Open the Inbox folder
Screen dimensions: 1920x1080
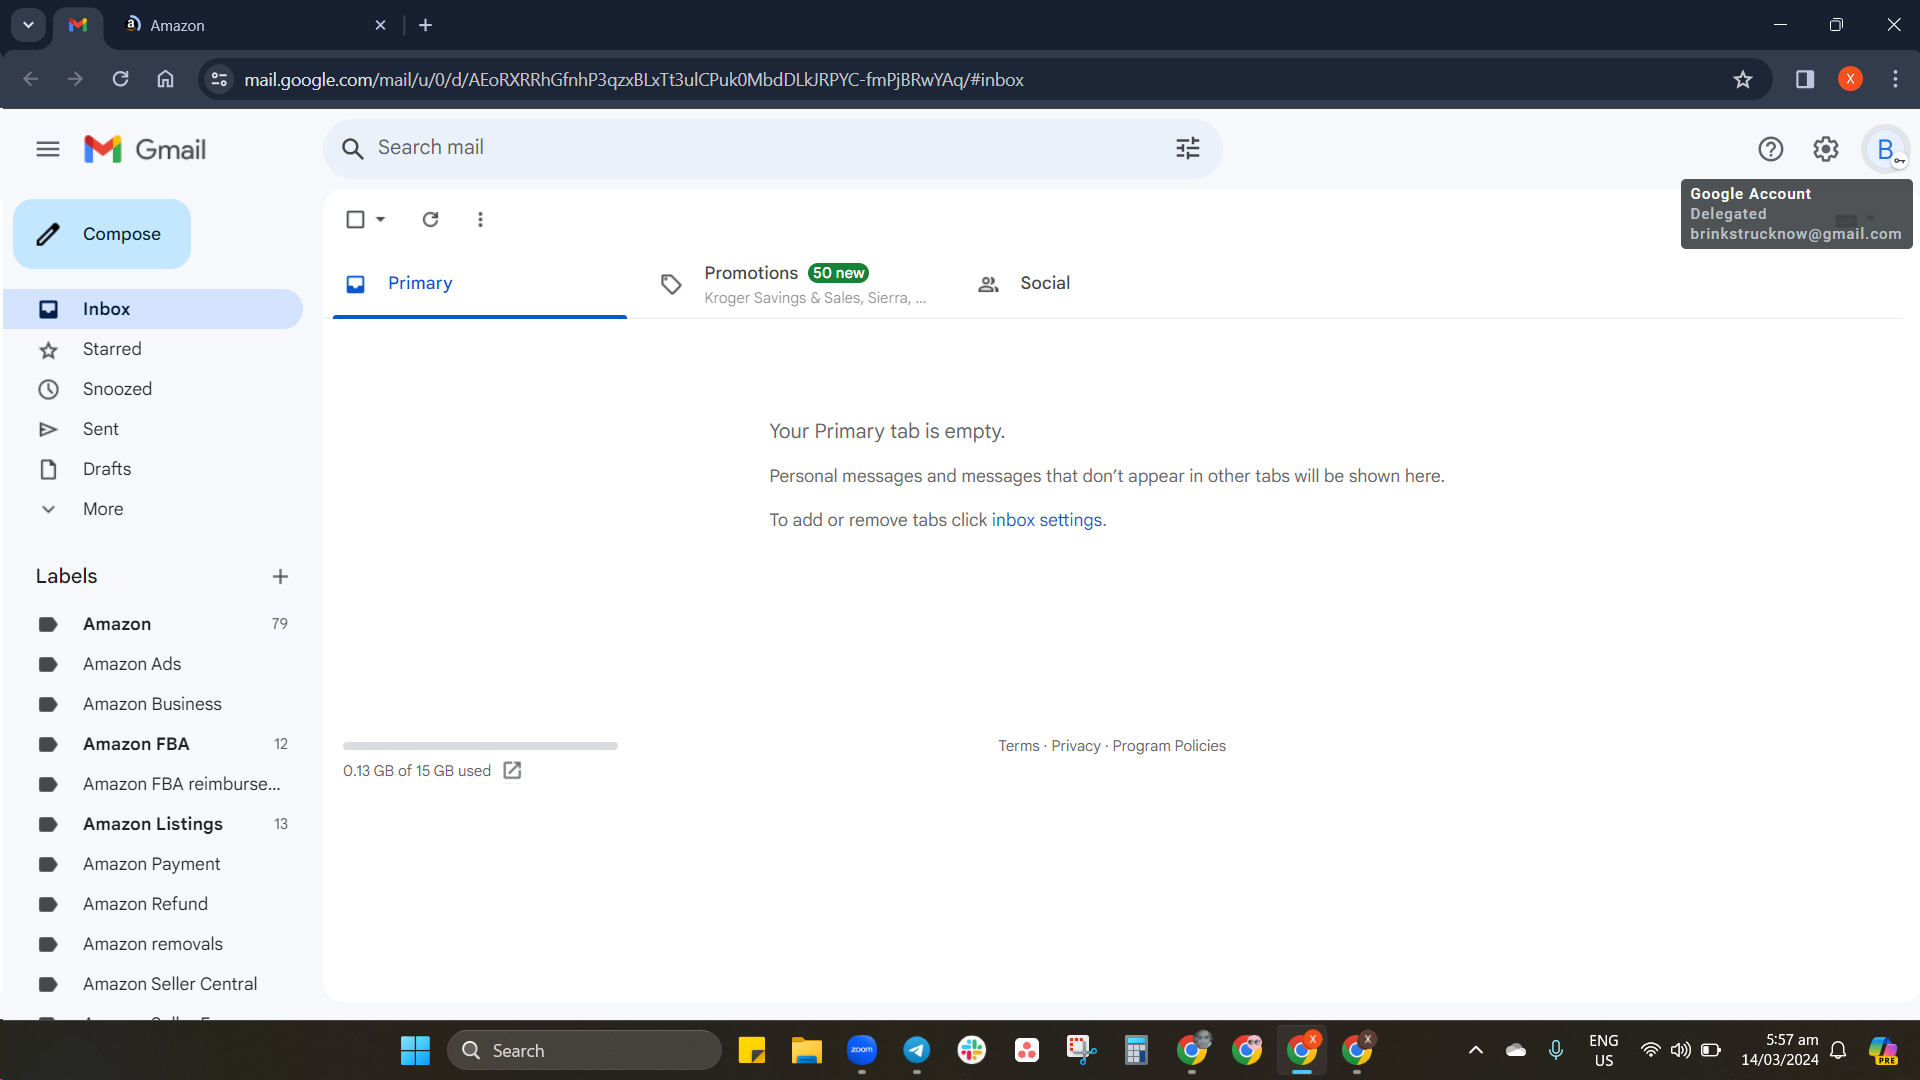[153, 309]
